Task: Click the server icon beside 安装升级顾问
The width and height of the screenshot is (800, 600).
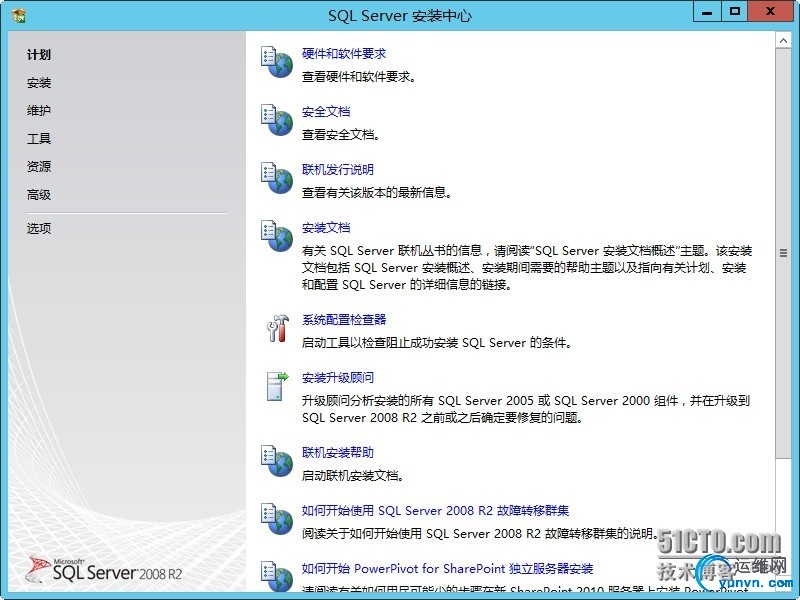Action: (x=278, y=386)
